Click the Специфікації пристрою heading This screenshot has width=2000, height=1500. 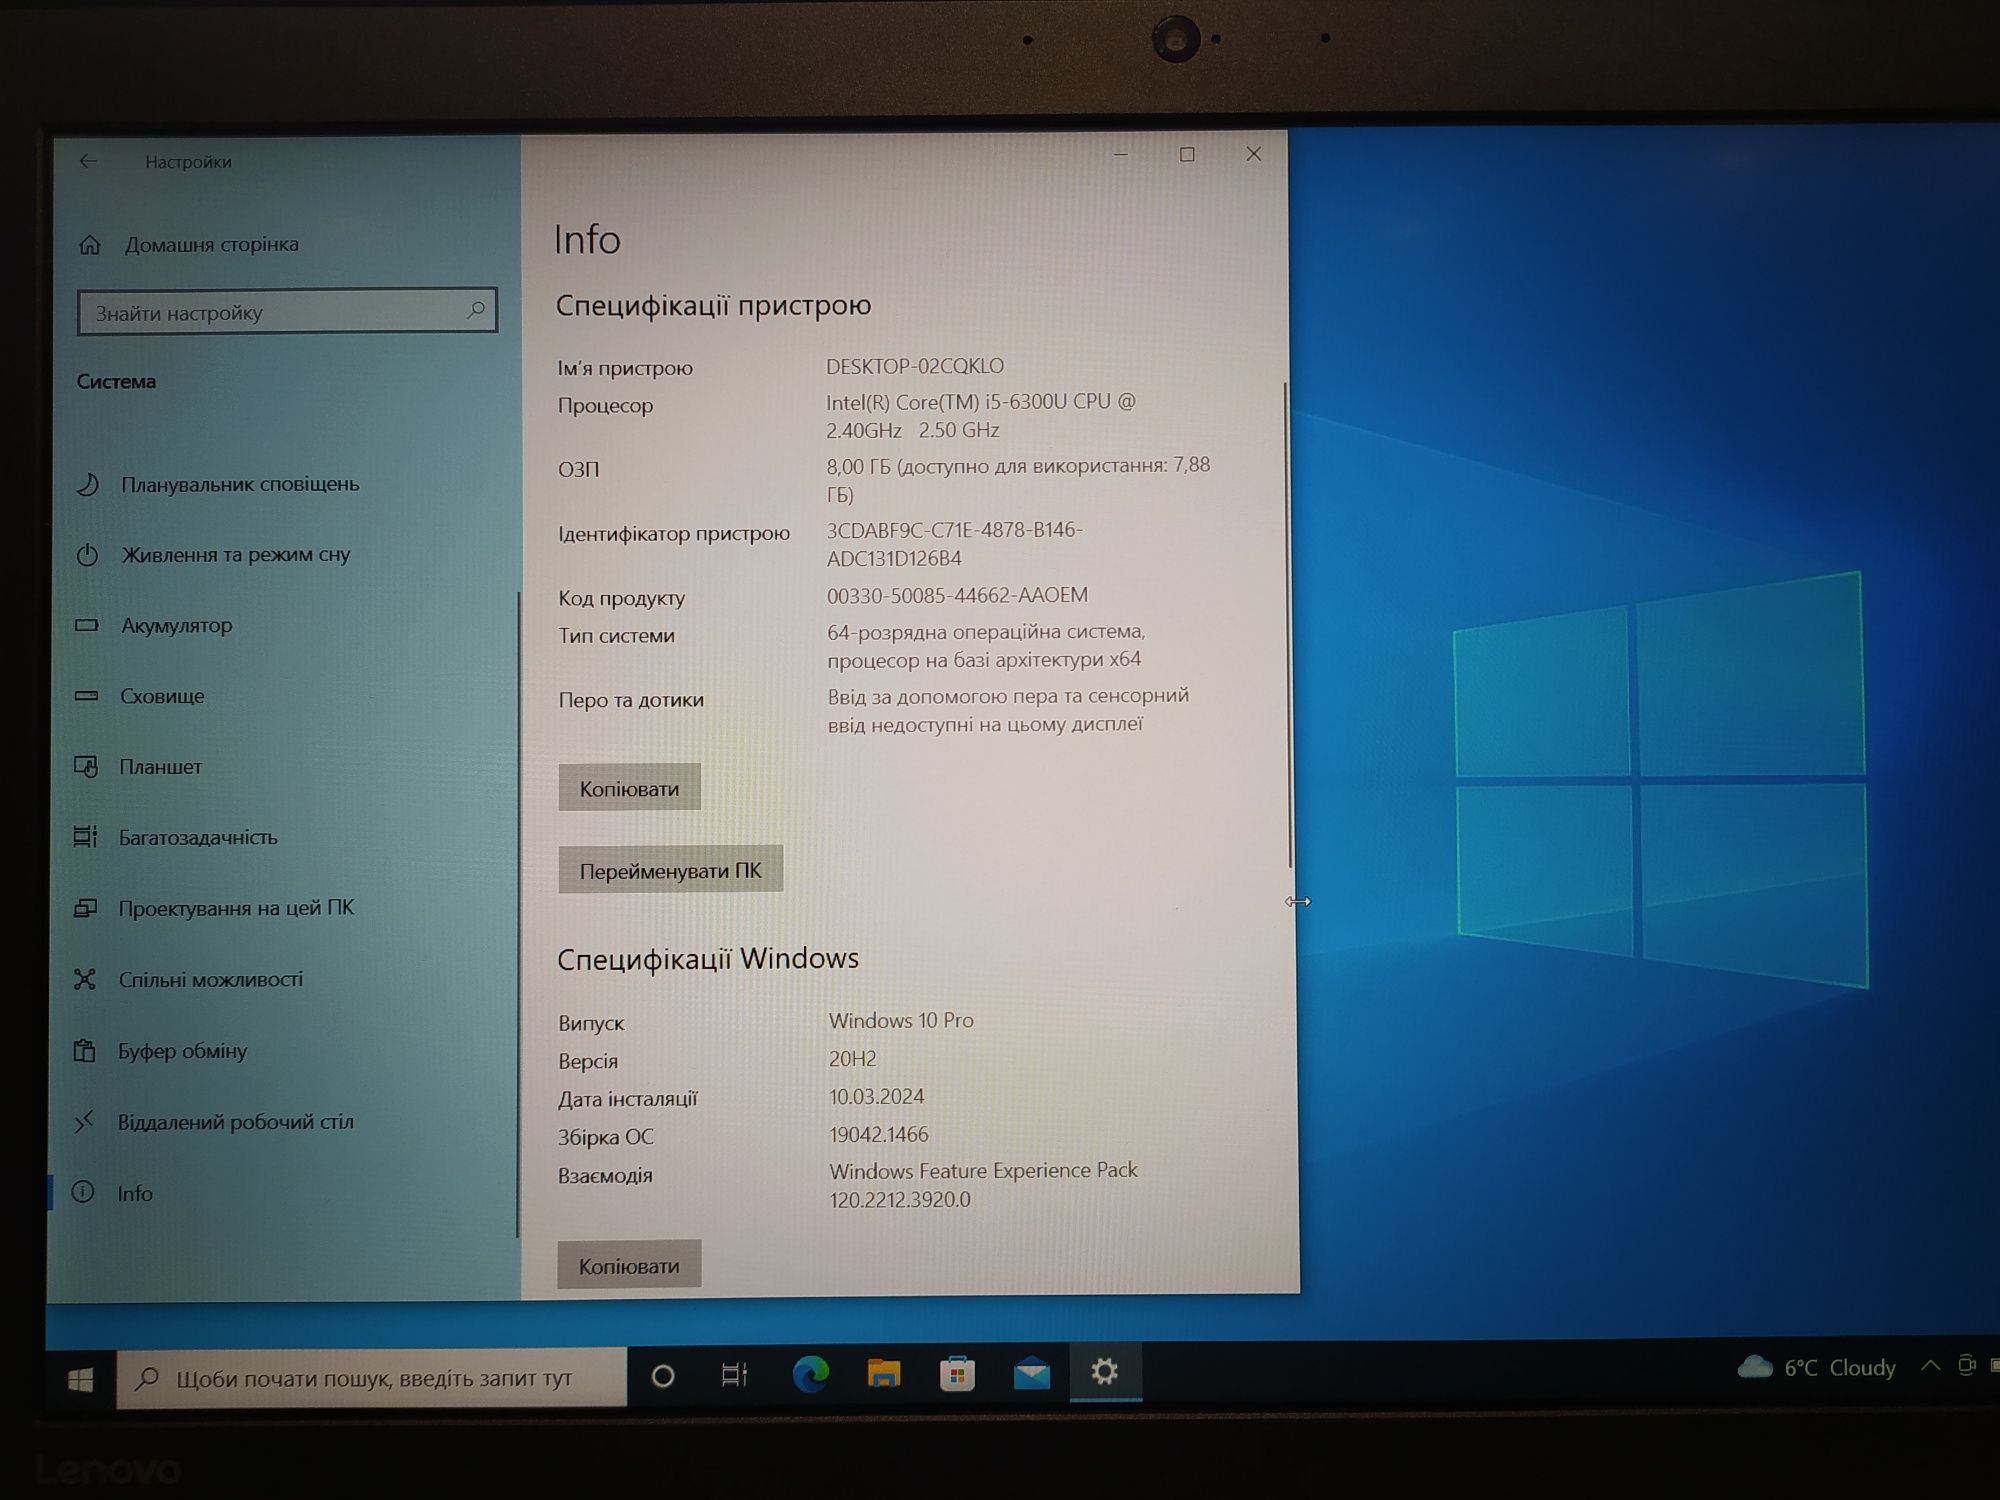click(x=713, y=305)
